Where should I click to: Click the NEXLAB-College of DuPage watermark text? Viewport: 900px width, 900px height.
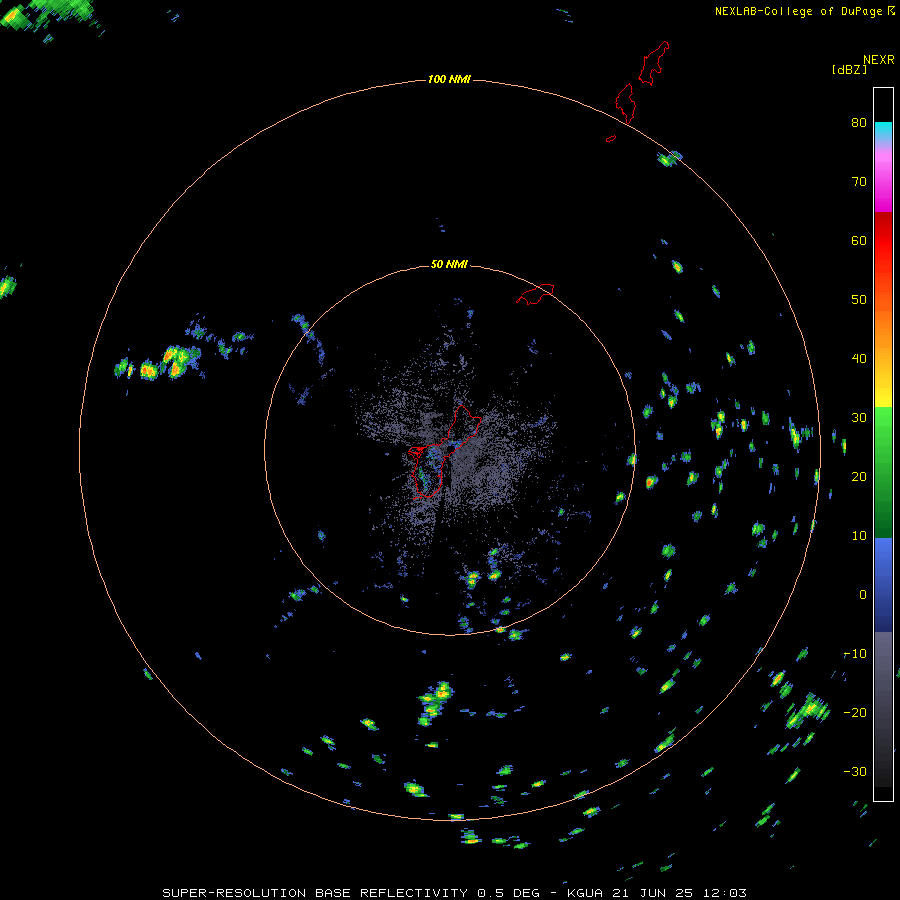[x=799, y=11]
